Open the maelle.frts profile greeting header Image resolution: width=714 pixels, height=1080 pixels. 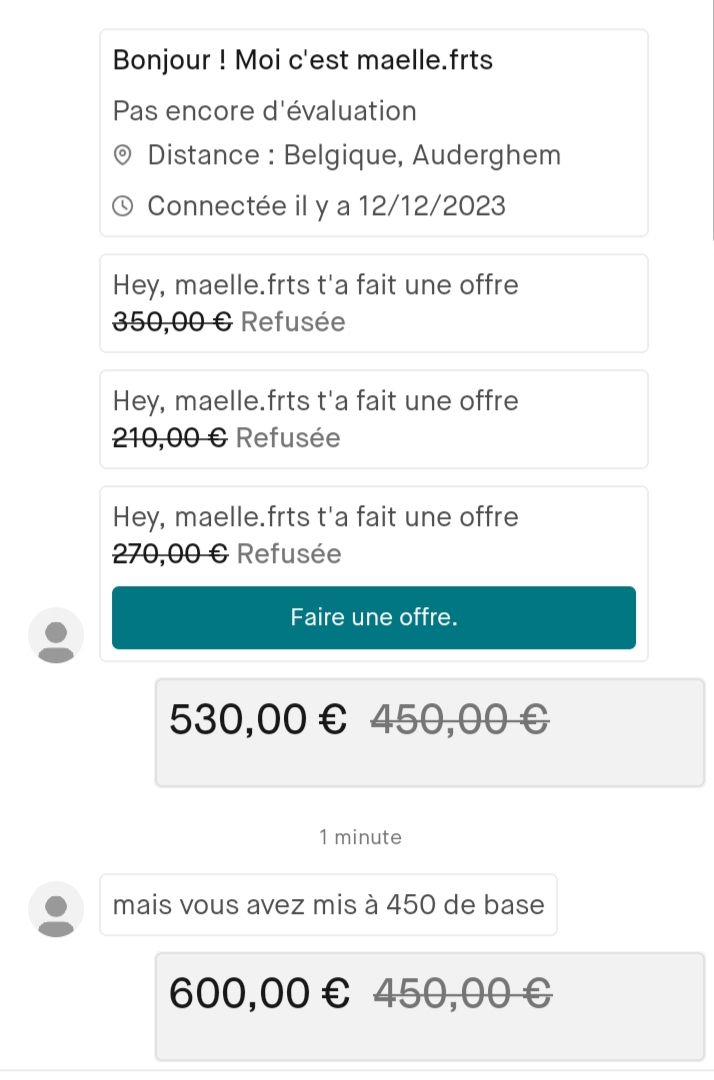303,60
